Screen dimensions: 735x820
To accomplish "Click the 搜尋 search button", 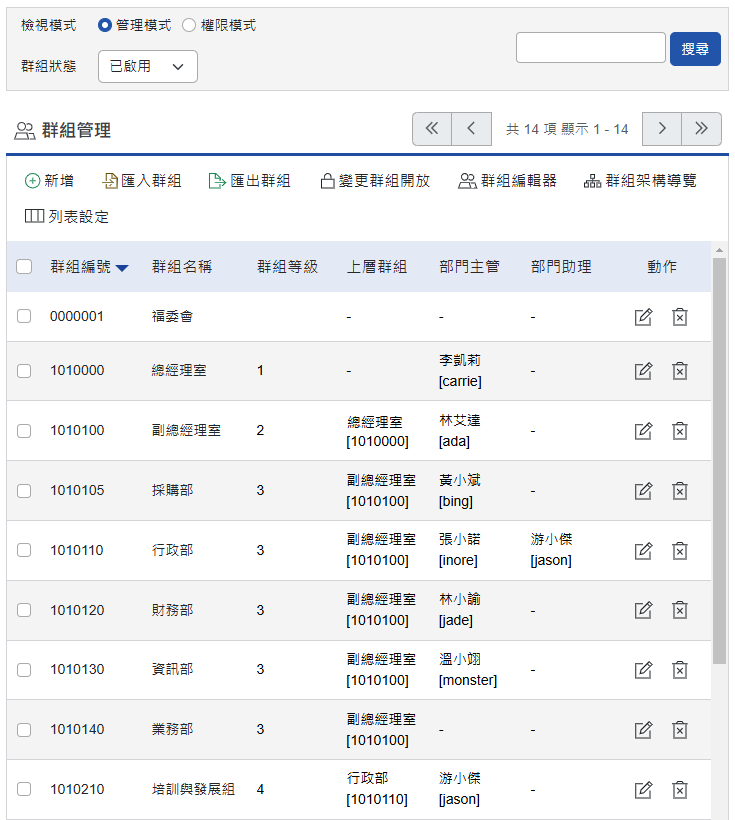I will (x=695, y=48).
